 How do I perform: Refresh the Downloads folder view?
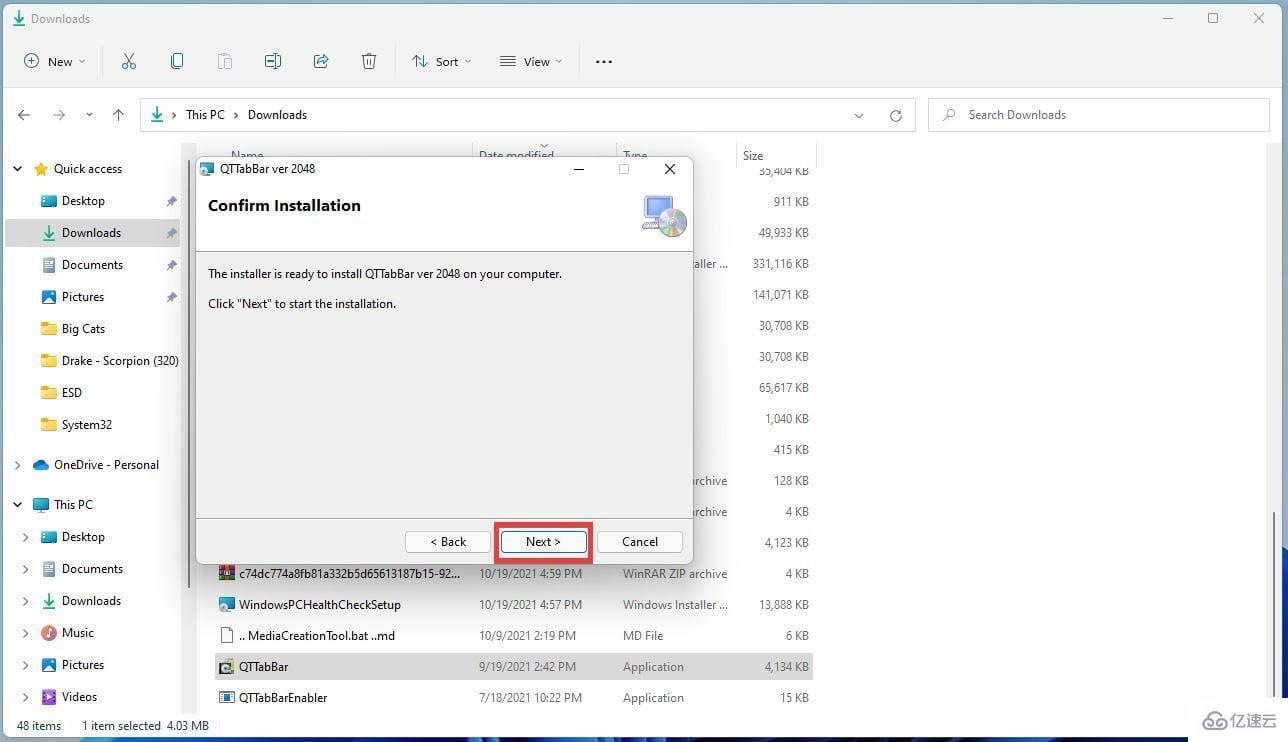pos(896,115)
